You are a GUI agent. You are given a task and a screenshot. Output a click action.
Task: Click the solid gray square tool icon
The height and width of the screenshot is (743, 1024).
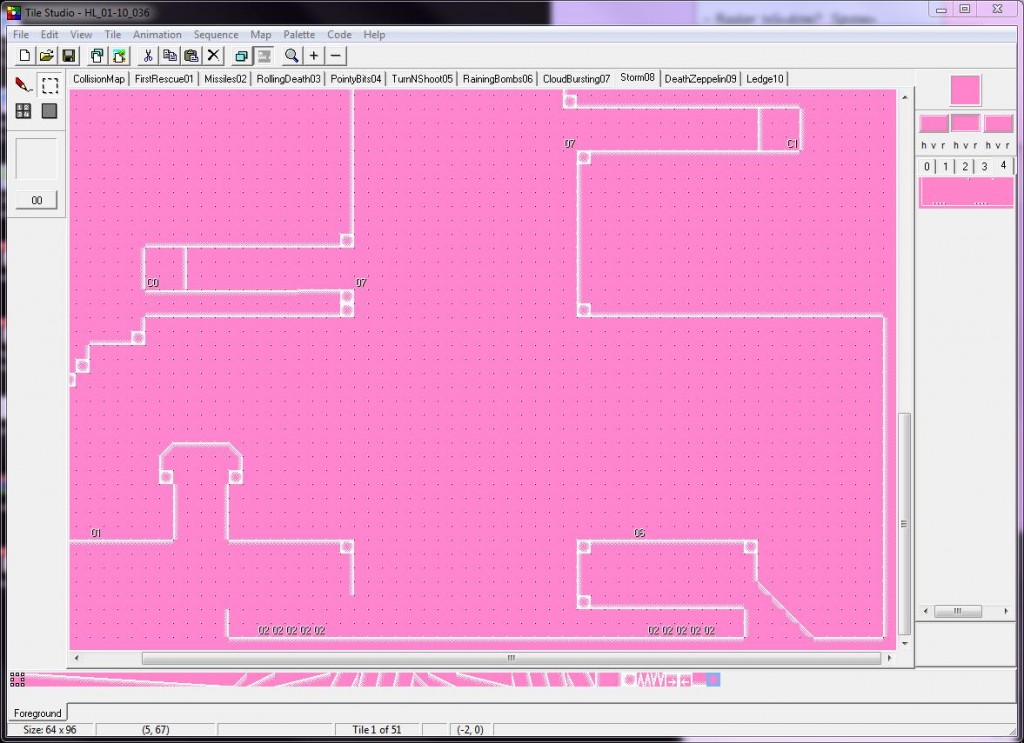pos(50,111)
